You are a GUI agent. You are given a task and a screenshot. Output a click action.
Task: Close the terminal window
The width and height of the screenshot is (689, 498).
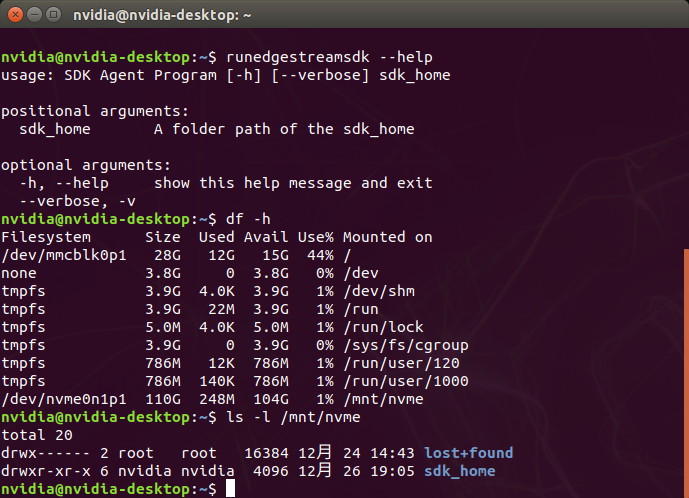pos(15,15)
